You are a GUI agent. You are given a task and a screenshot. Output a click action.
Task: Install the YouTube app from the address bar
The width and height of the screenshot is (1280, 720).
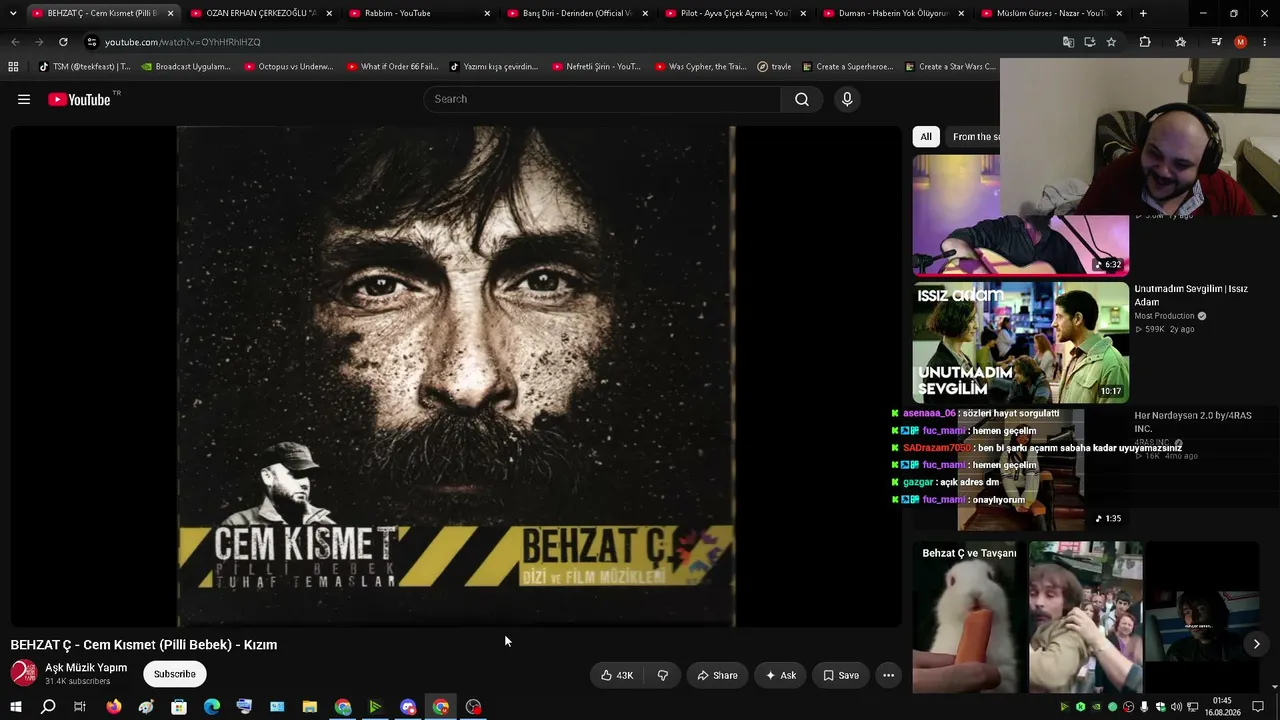pos(1089,42)
